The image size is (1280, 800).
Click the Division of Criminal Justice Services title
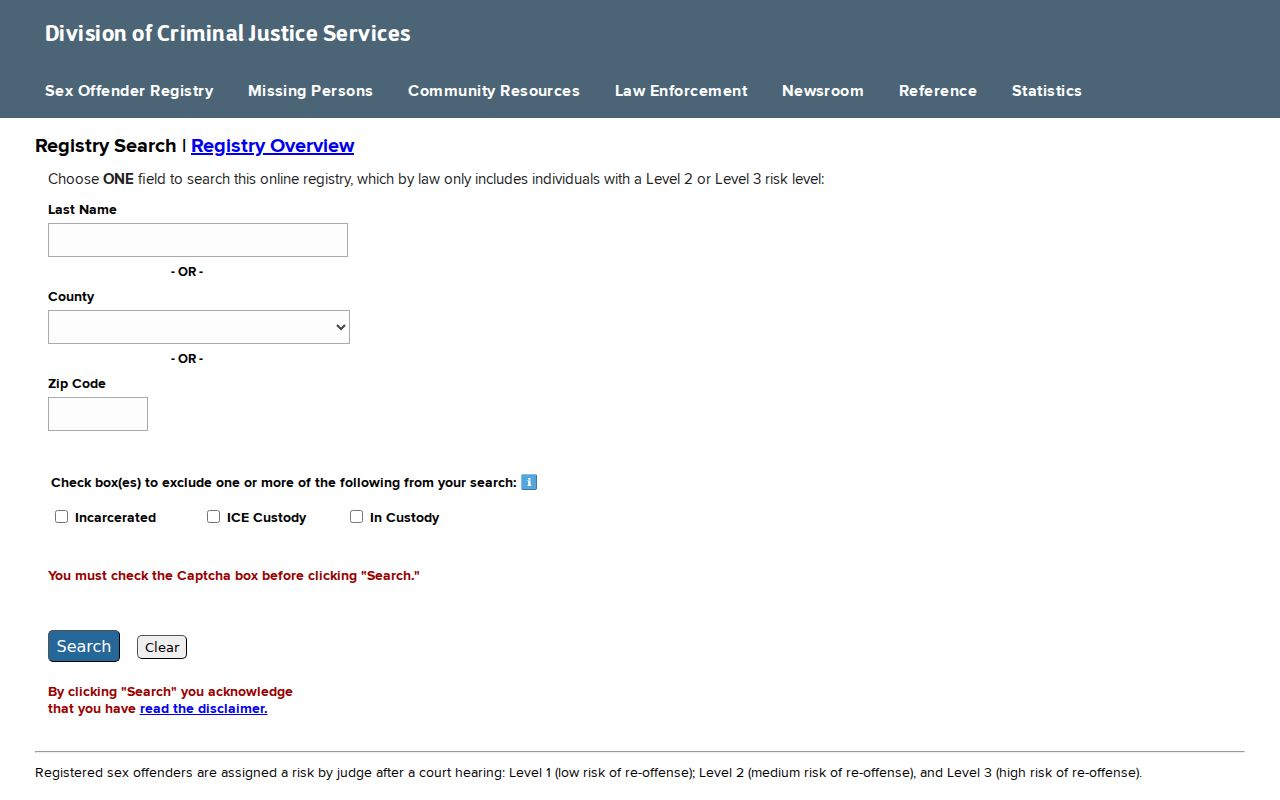point(228,33)
